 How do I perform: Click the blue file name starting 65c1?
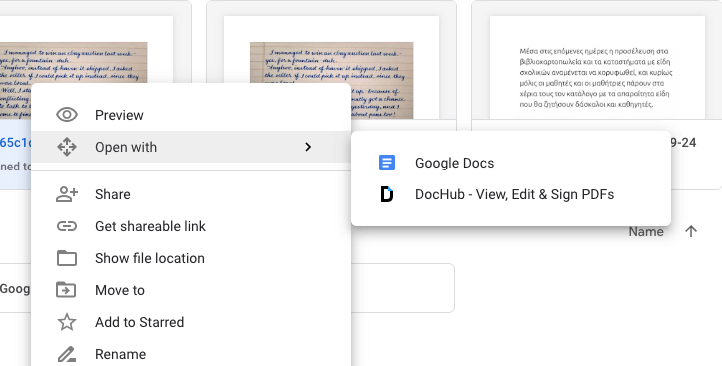point(16,143)
